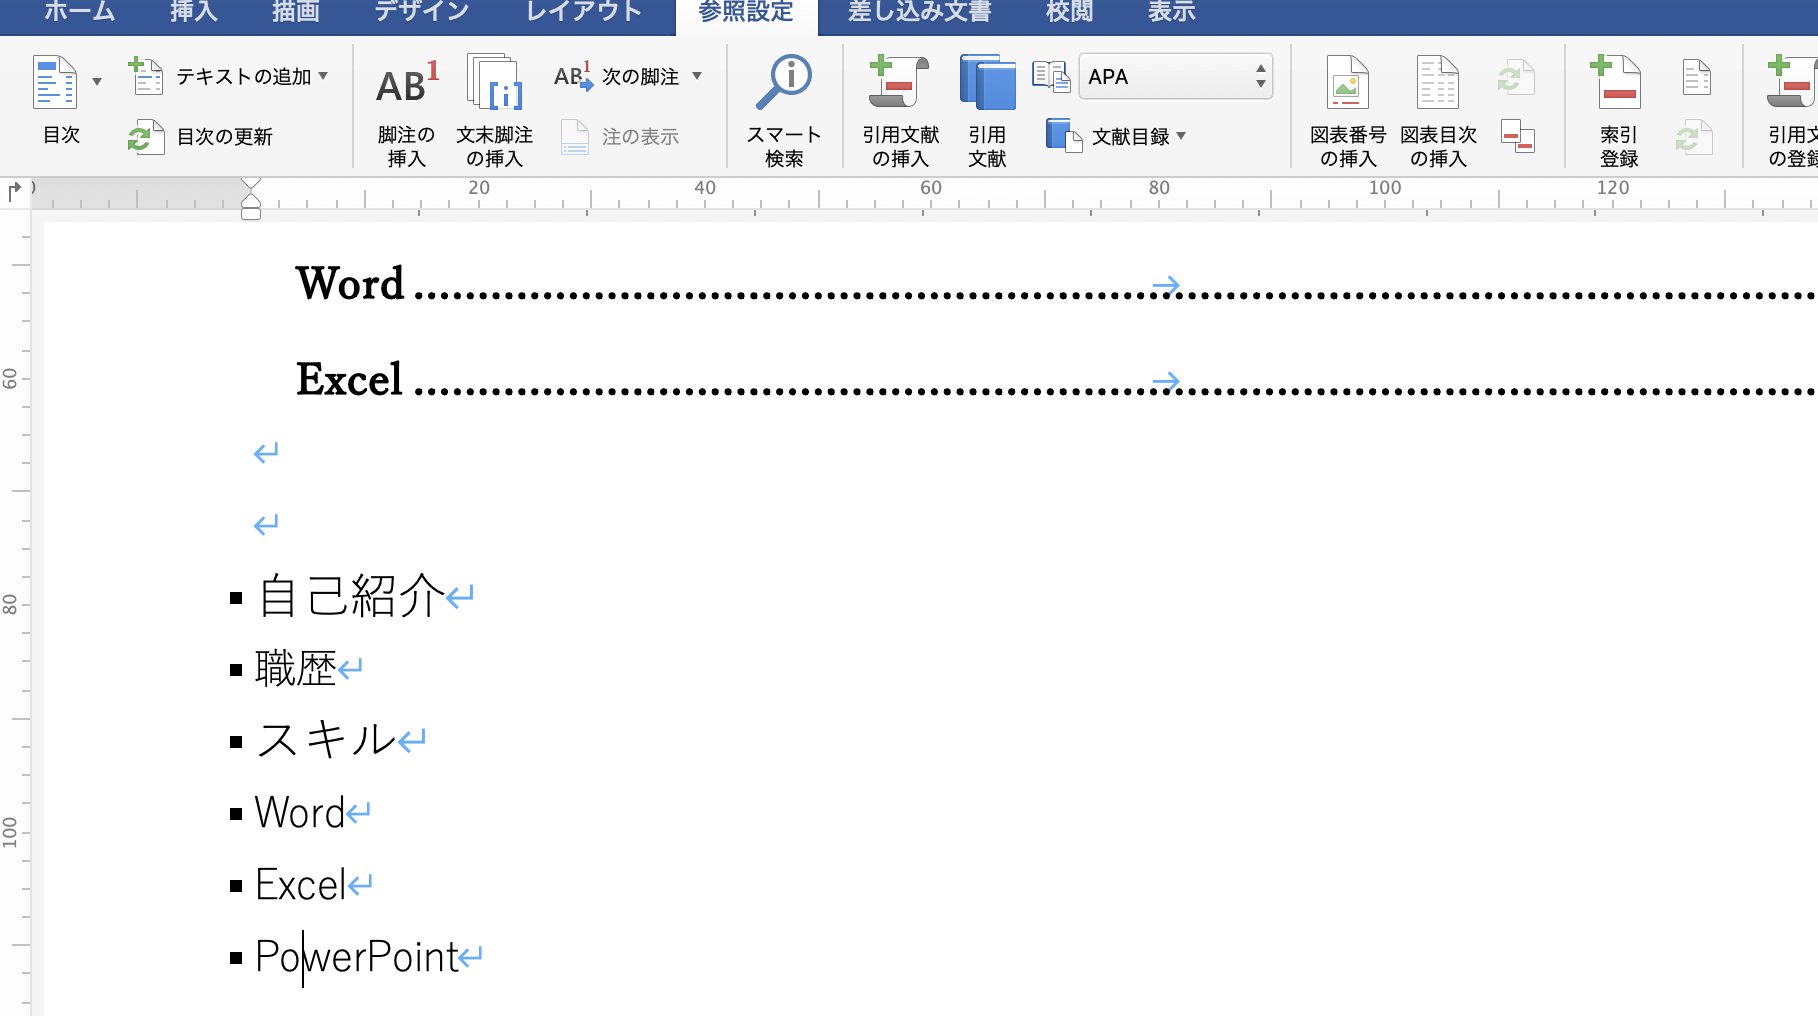Switch to the 校閲 tab
This screenshot has width=1818, height=1016.
1070,12
